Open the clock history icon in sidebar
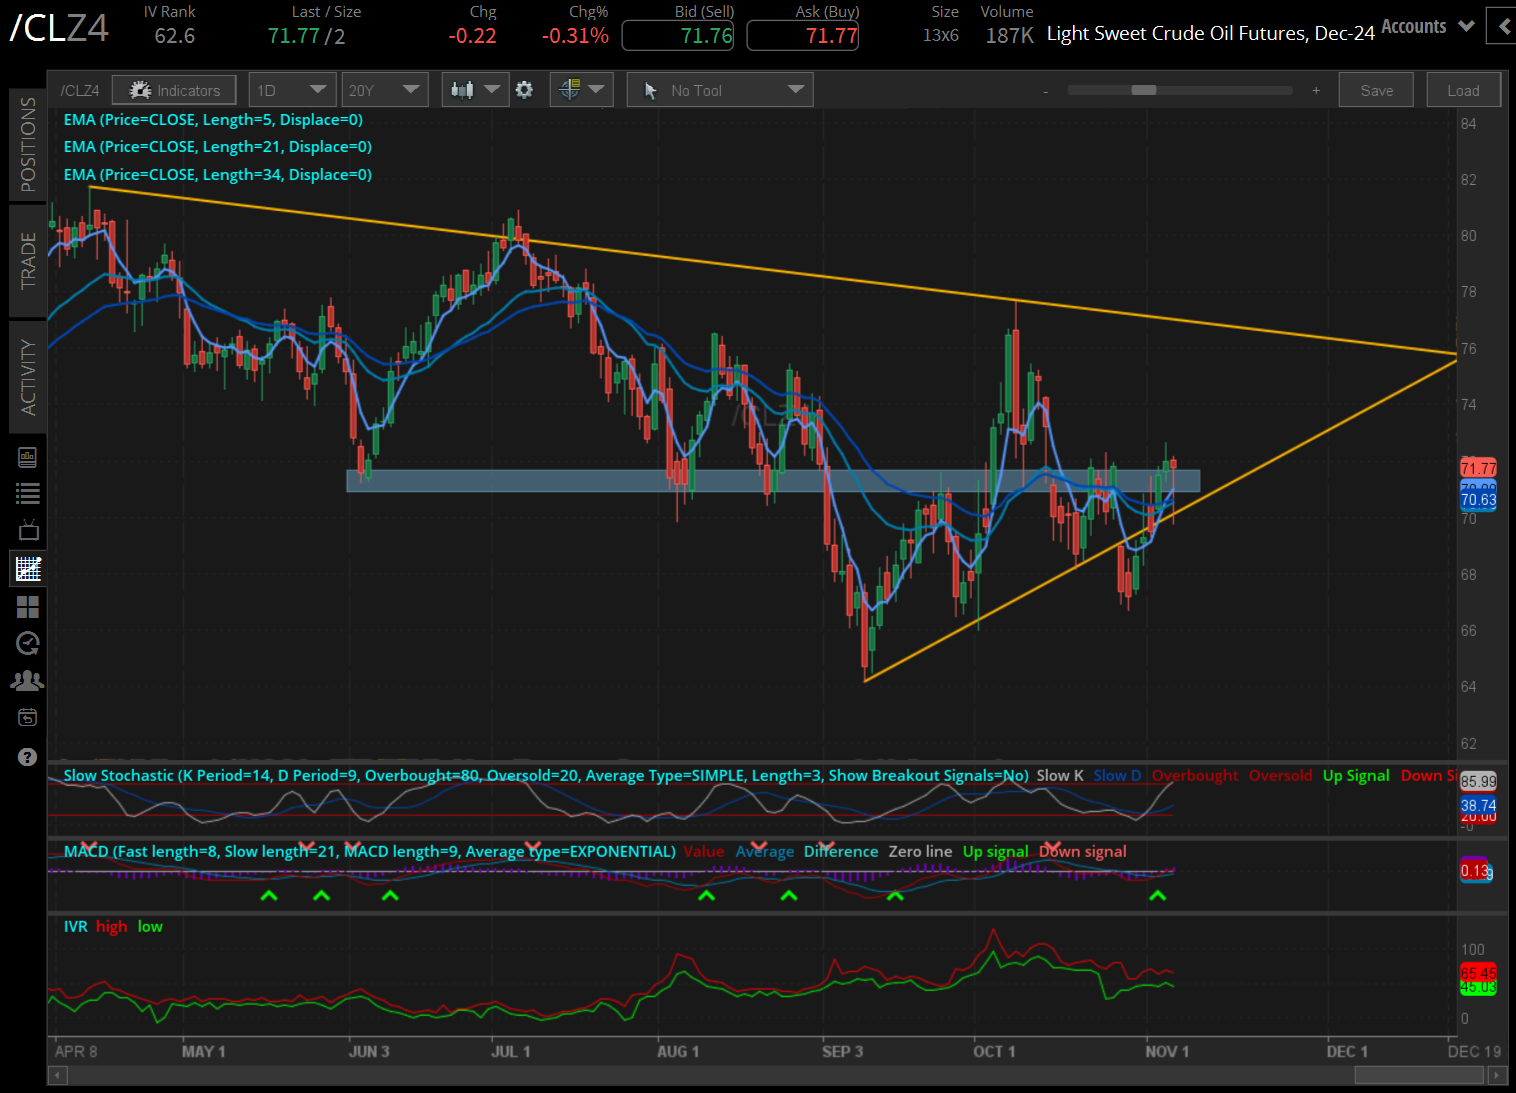This screenshot has width=1516, height=1093. 28,643
